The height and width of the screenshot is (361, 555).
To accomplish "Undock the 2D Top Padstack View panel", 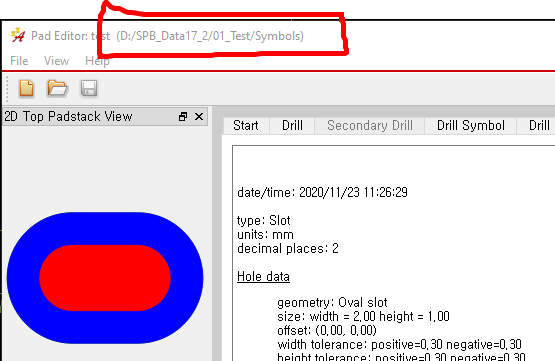I will click(x=183, y=116).
